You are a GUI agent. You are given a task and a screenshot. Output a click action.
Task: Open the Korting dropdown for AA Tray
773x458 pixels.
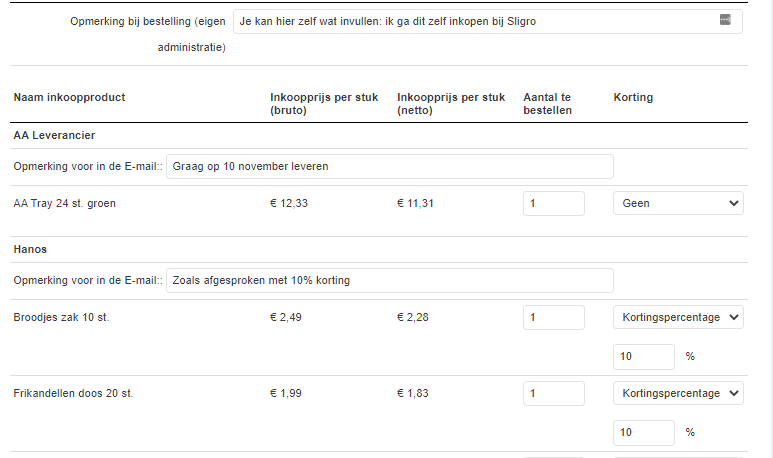[678, 203]
